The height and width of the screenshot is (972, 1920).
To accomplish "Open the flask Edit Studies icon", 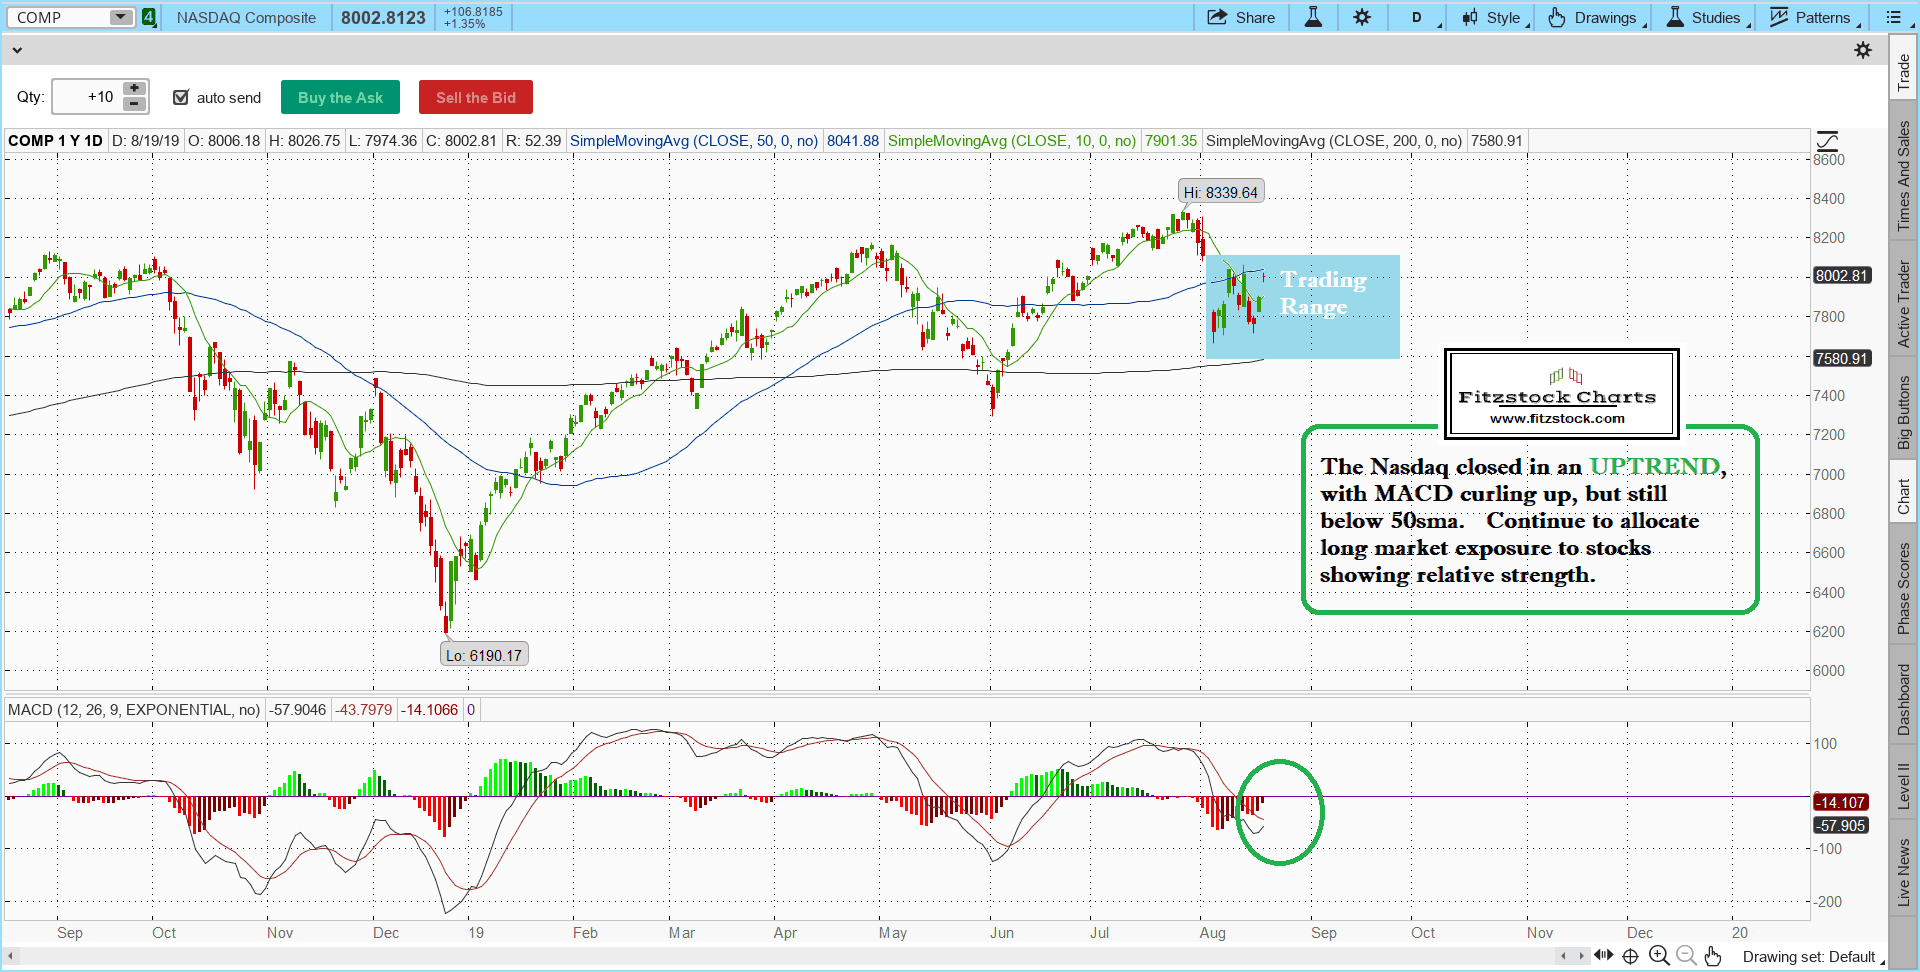I will (x=1313, y=17).
